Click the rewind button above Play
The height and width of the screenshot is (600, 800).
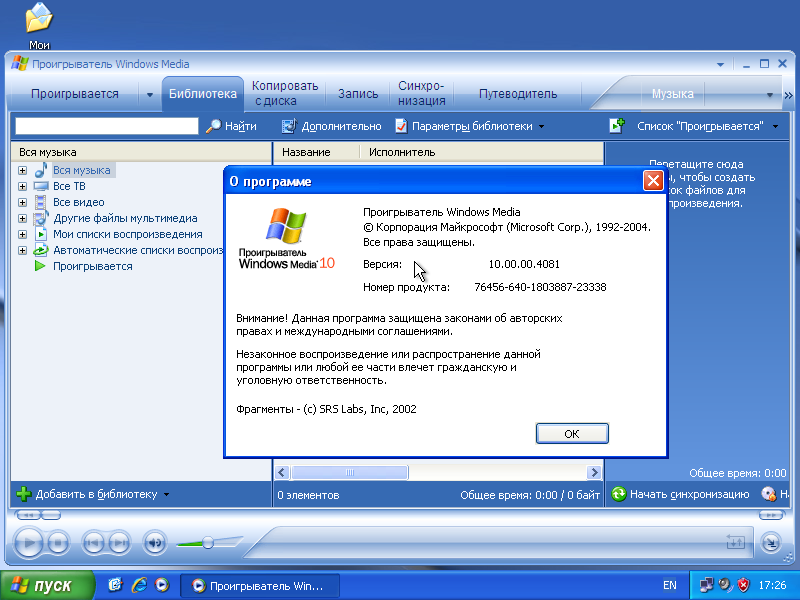(x=28, y=515)
